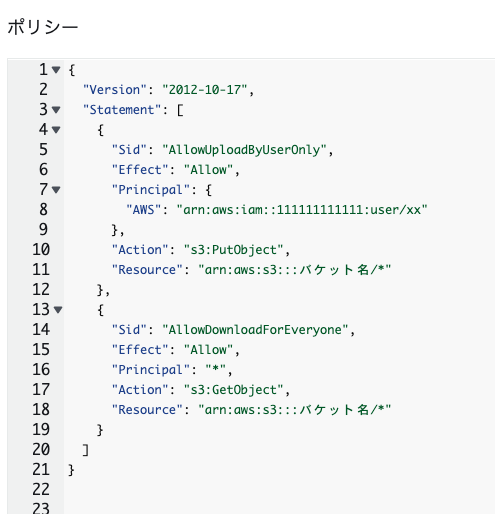Collapse the root object fold arrow on line 1
This screenshot has height=514, width=495.
pyautogui.click(x=56, y=70)
